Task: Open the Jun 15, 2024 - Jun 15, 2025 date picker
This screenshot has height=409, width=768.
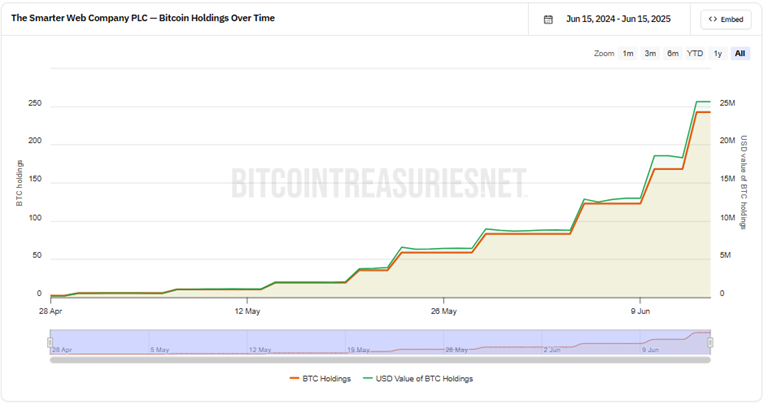Action: pos(619,19)
